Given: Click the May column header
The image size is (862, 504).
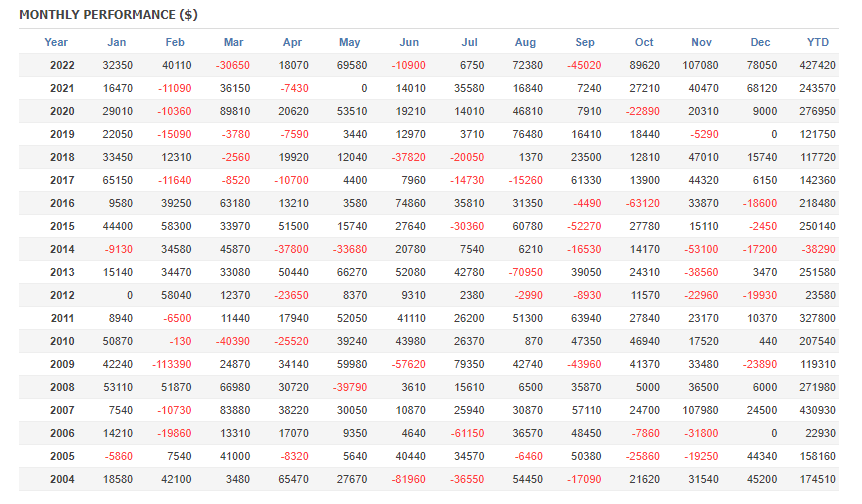Looking at the screenshot, I should point(350,42).
